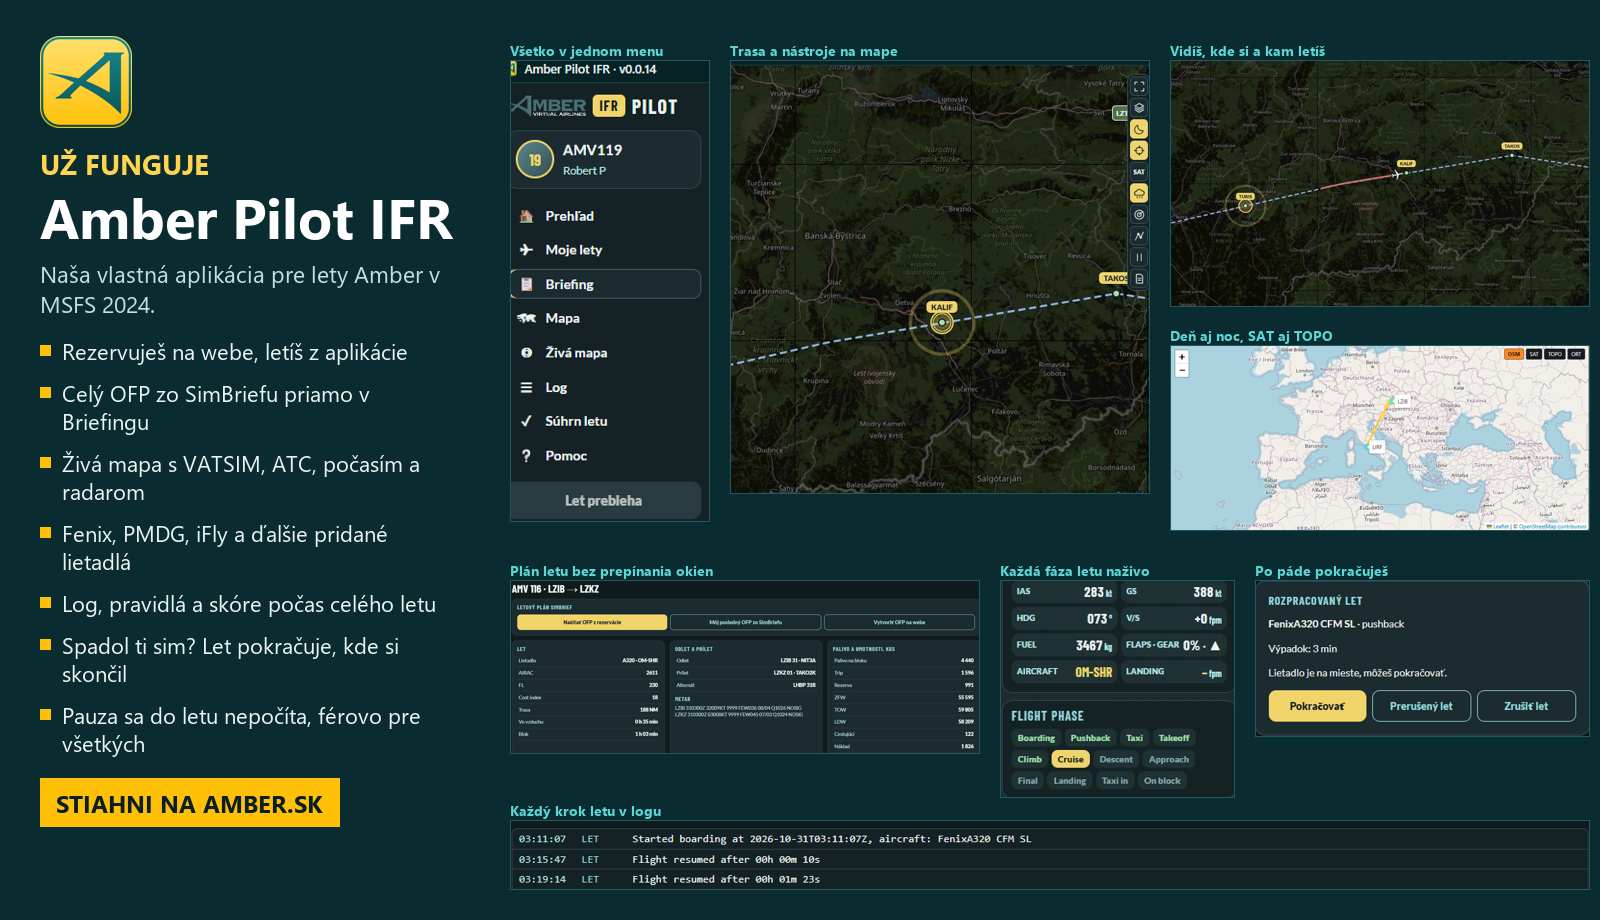The height and width of the screenshot is (920, 1600).
Task: Click the STIAHNI NA AMBER.SK button
Action: coord(190,803)
